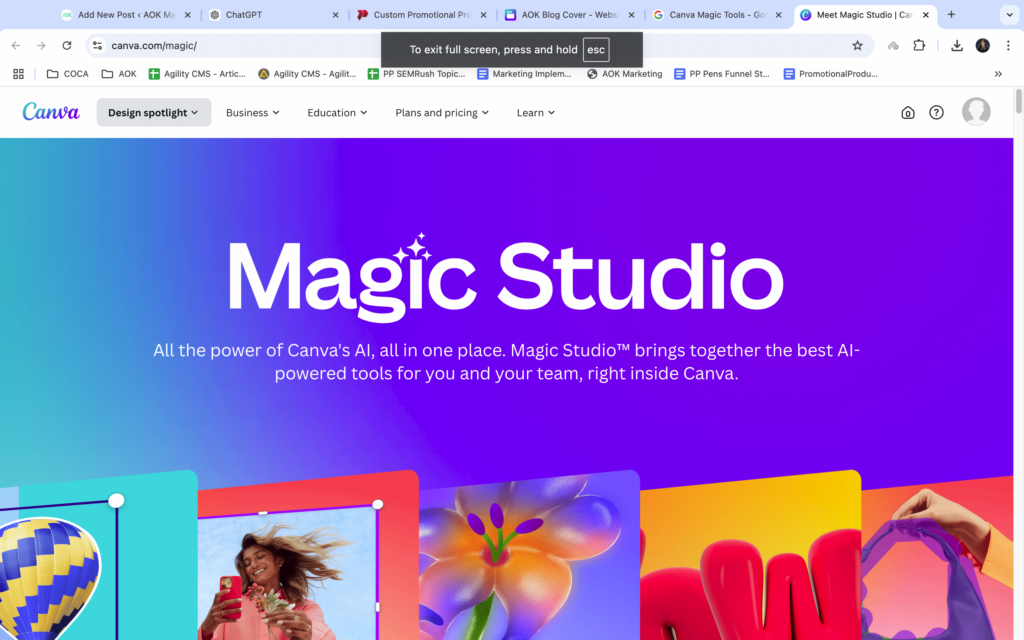
Task: Click the woman with phone image card
Action: [x=308, y=555]
